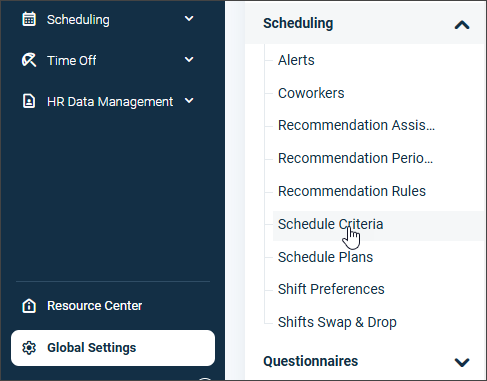The width and height of the screenshot is (487, 381).
Task: Go to Shift Preferences
Action: [x=331, y=289]
